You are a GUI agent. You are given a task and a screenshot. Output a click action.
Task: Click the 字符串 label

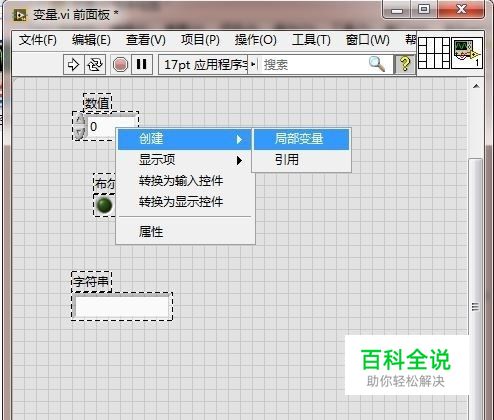click(91, 282)
